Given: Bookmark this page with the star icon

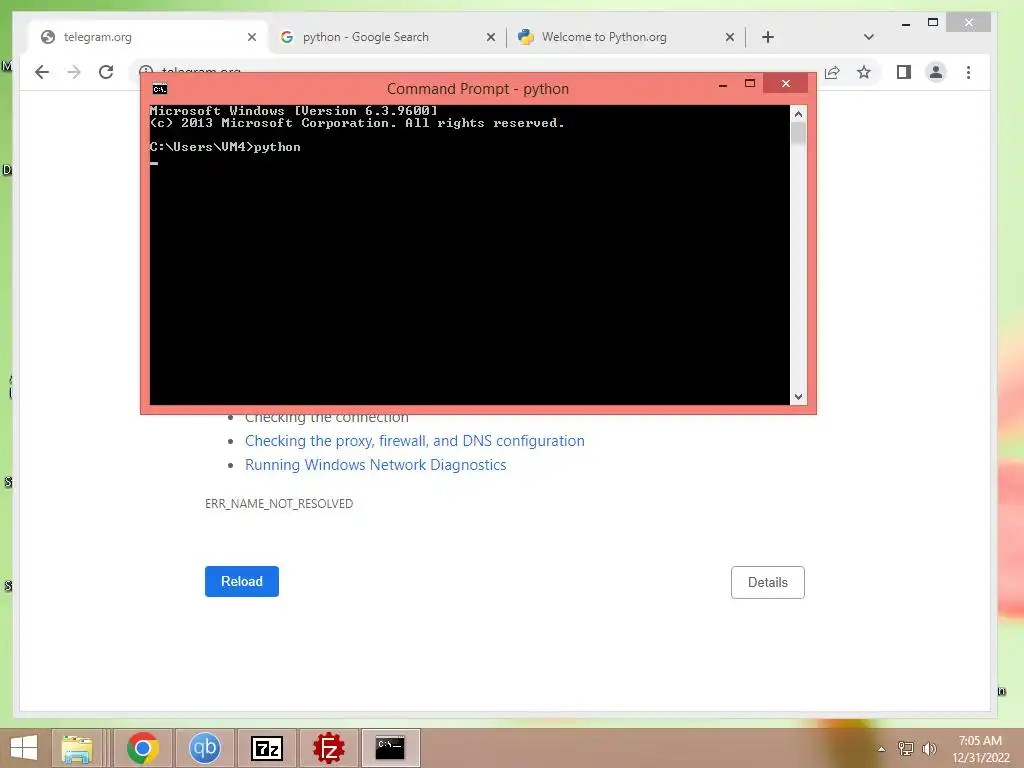Looking at the screenshot, I should pos(864,72).
